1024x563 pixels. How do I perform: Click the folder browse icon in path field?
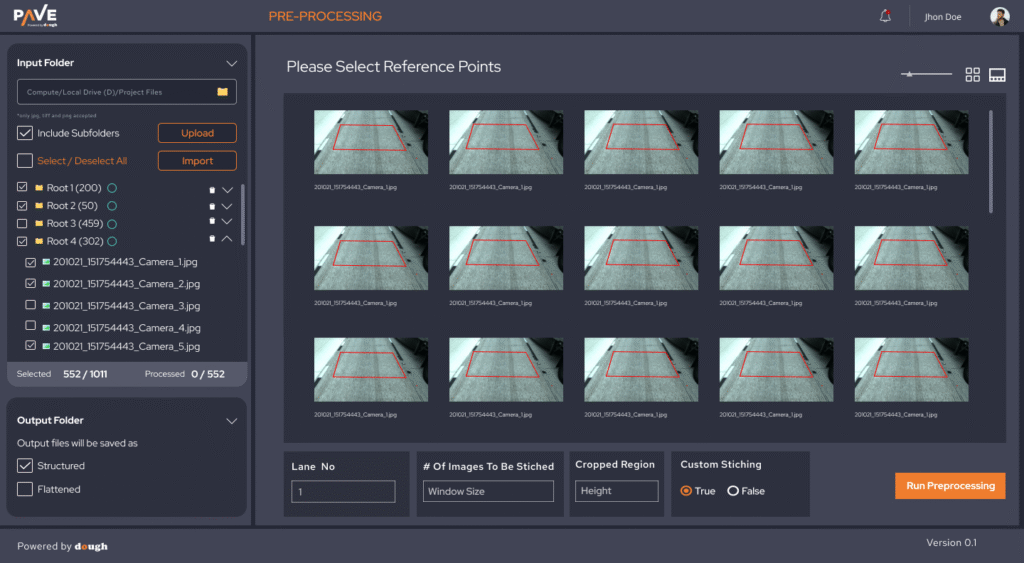tap(223, 92)
